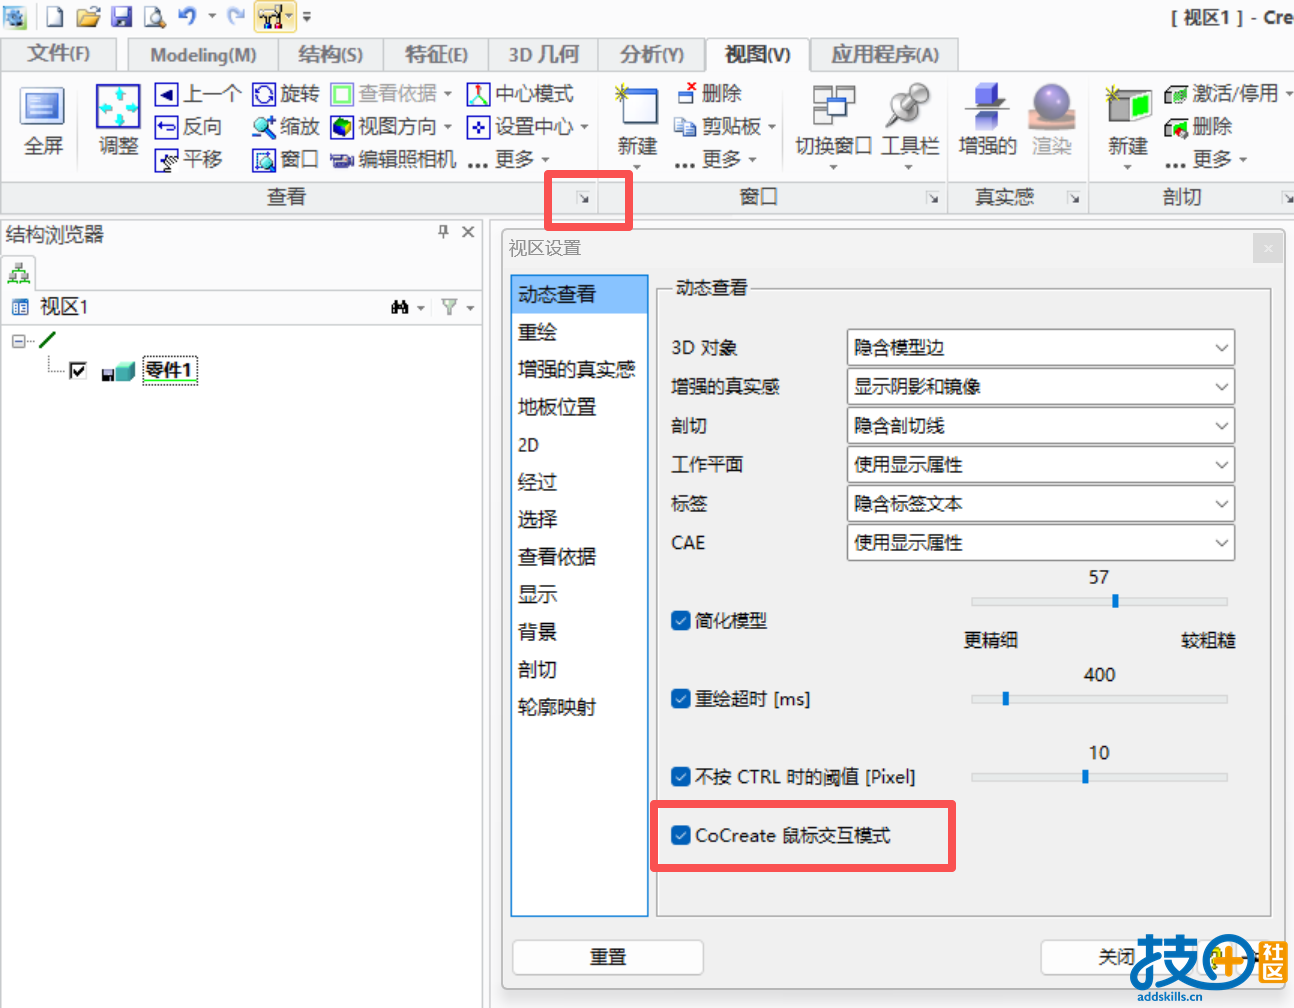Open the 标签 dropdown showing 隐含标签文本
The height and width of the screenshot is (1008, 1294).
(x=1040, y=504)
